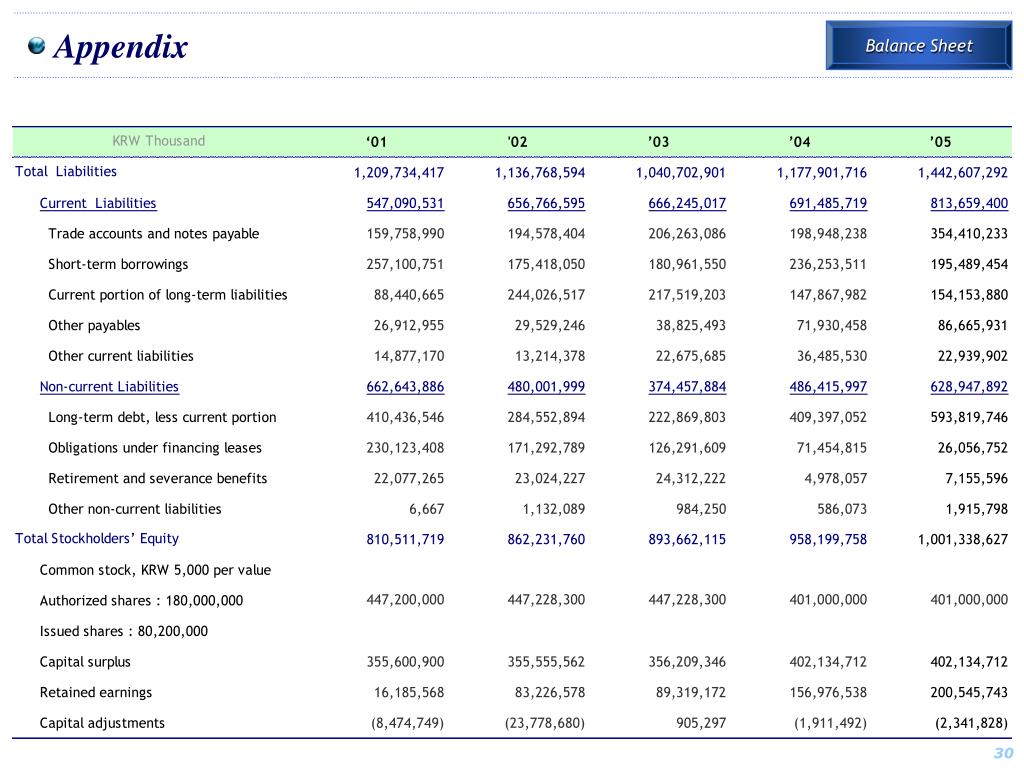Screen dimensions: 1024x768
Task: Open the Non-current Liabilities underlined label
Action: click(x=109, y=387)
